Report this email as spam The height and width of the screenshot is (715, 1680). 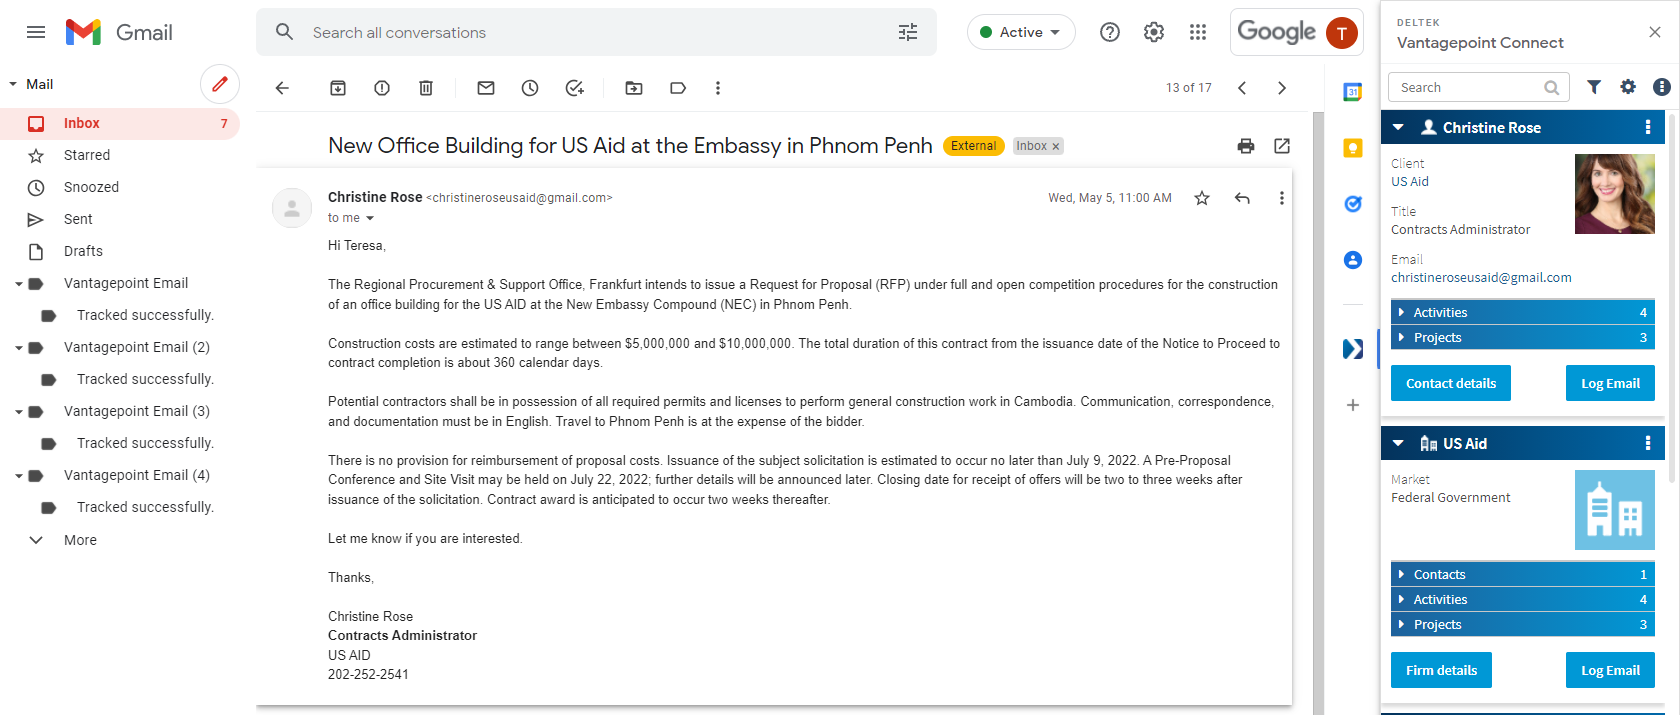point(382,88)
